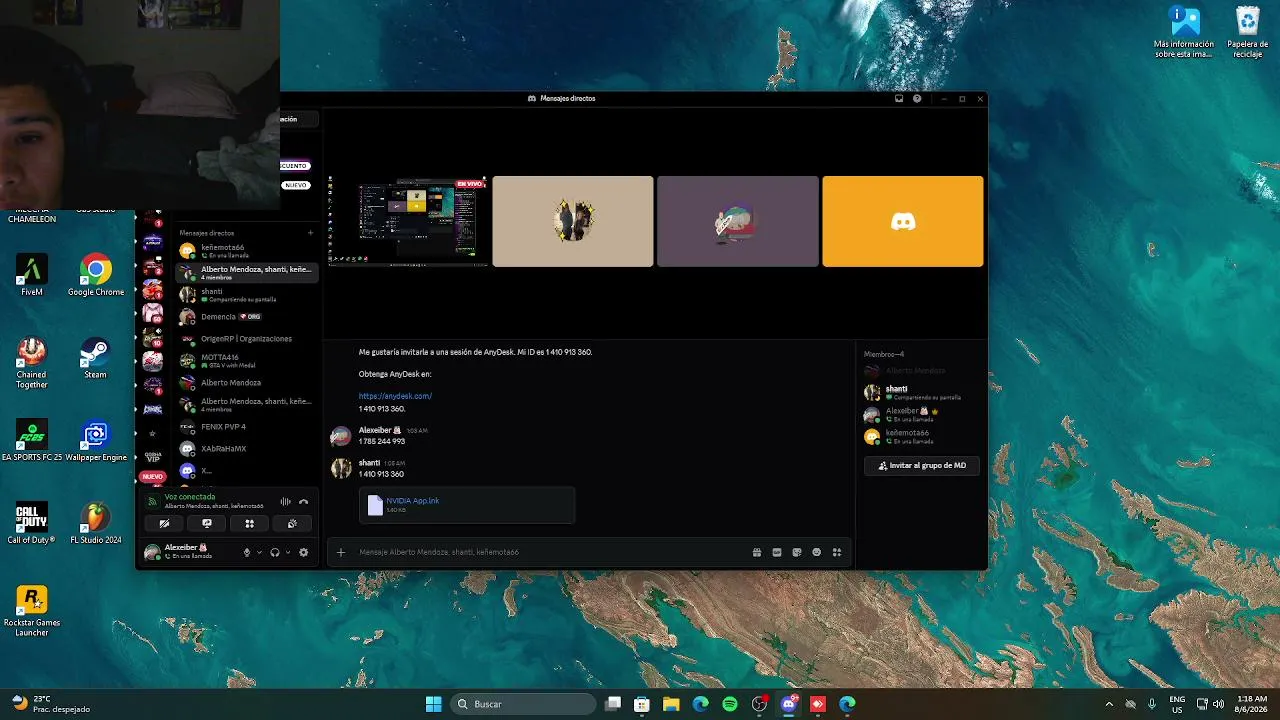Open NVIDIA App.lnk attachment
The image size is (1280, 720).
[x=412, y=500]
